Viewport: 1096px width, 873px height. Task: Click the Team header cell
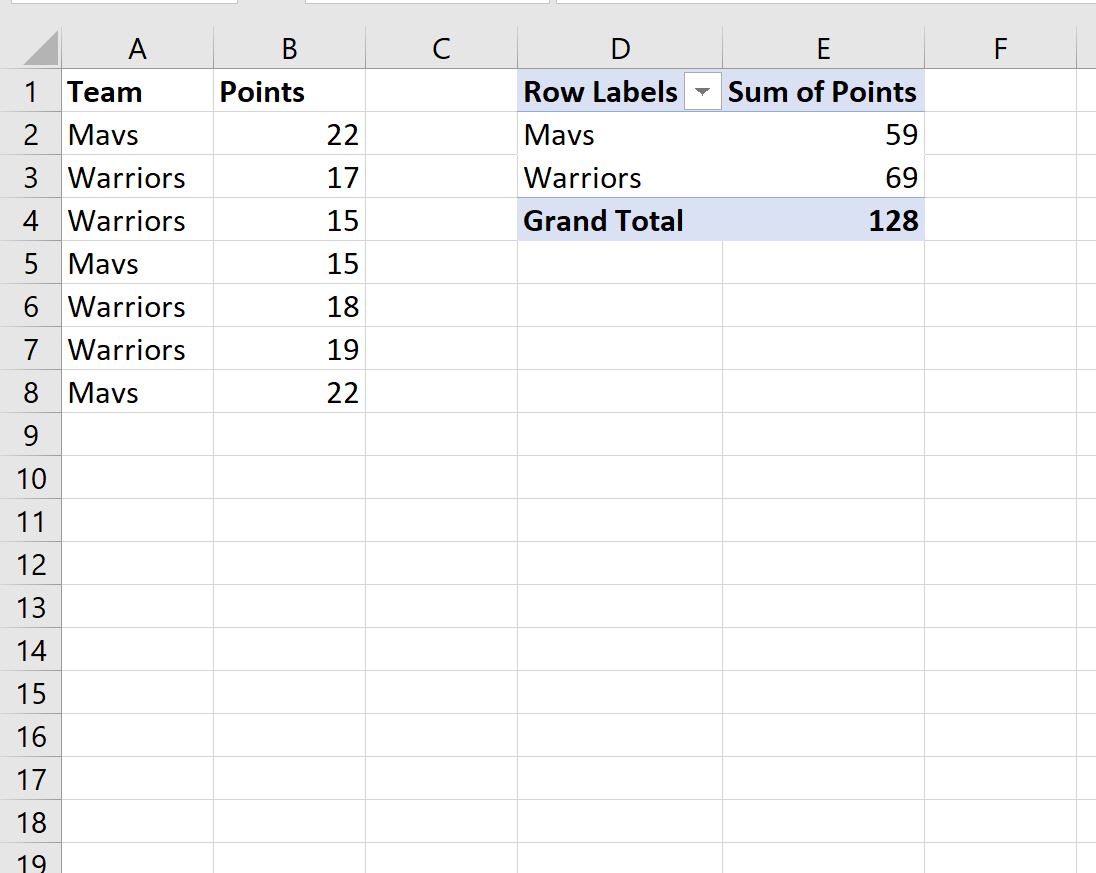(x=137, y=91)
